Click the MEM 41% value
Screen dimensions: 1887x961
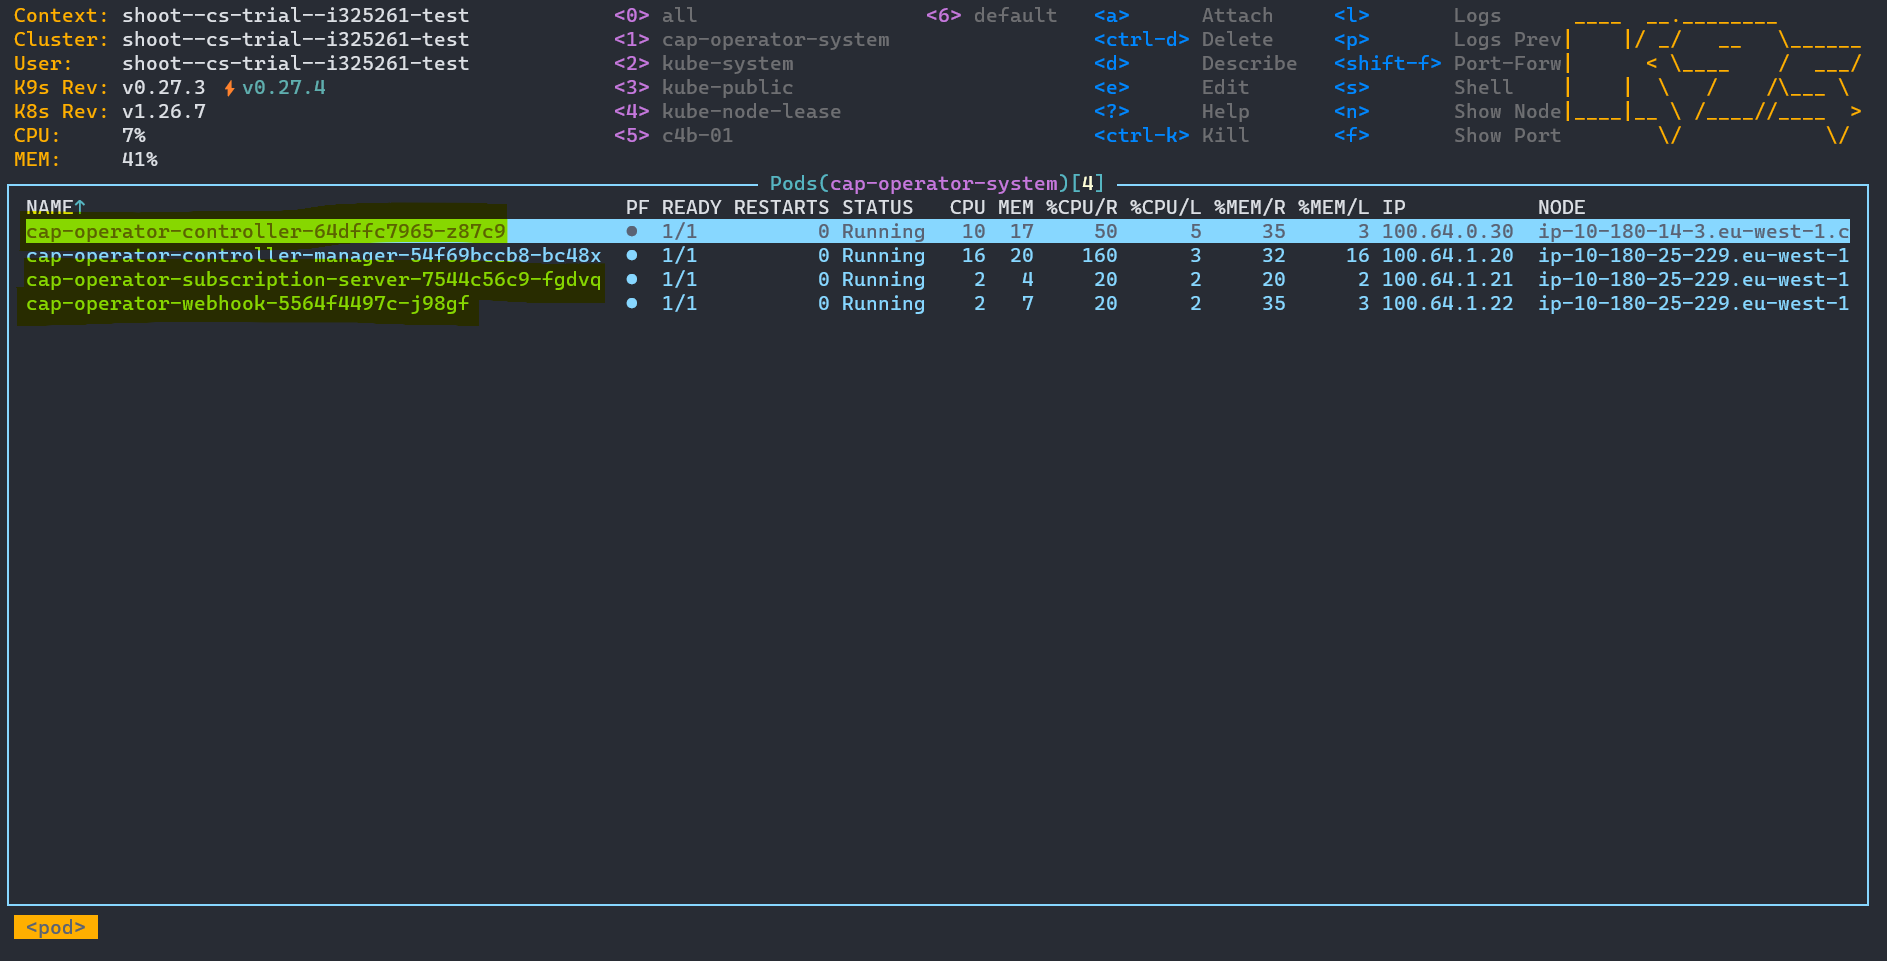click(x=140, y=159)
